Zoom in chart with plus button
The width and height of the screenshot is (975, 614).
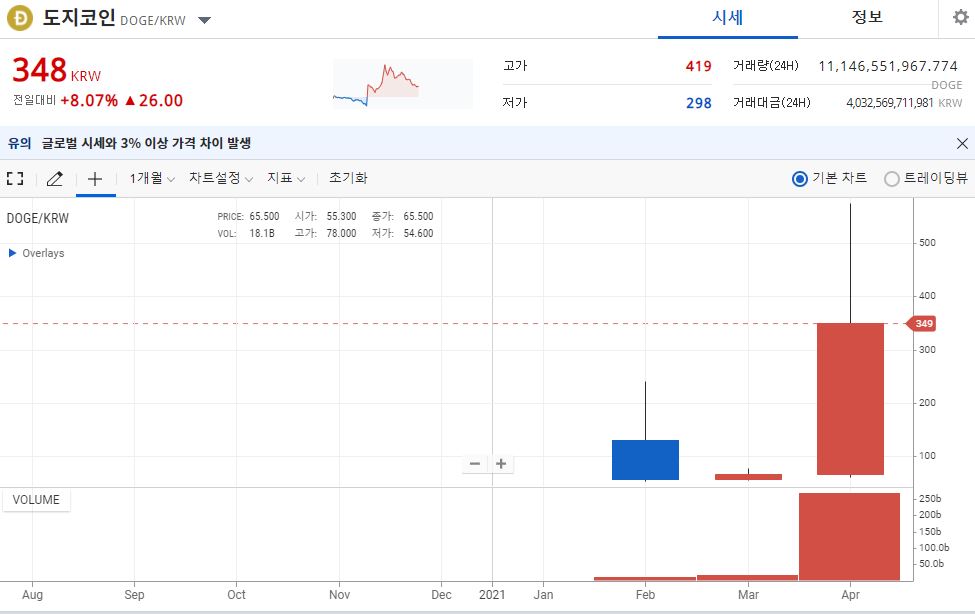501,463
